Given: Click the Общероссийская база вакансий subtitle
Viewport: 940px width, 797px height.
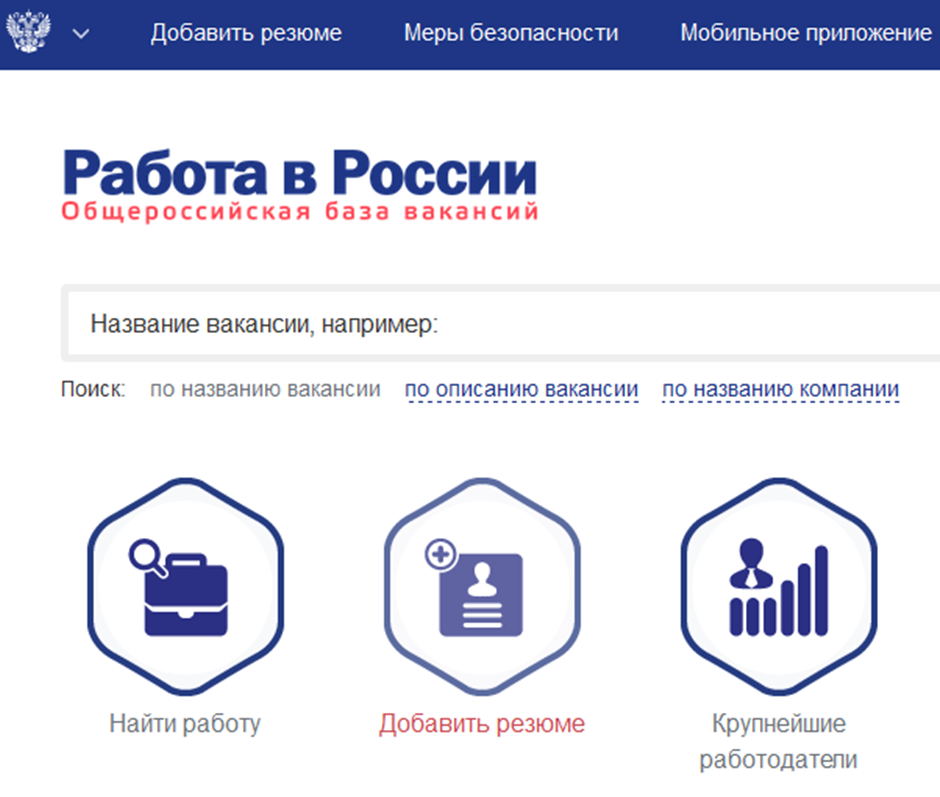Looking at the screenshot, I should pyautogui.click(x=300, y=212).
